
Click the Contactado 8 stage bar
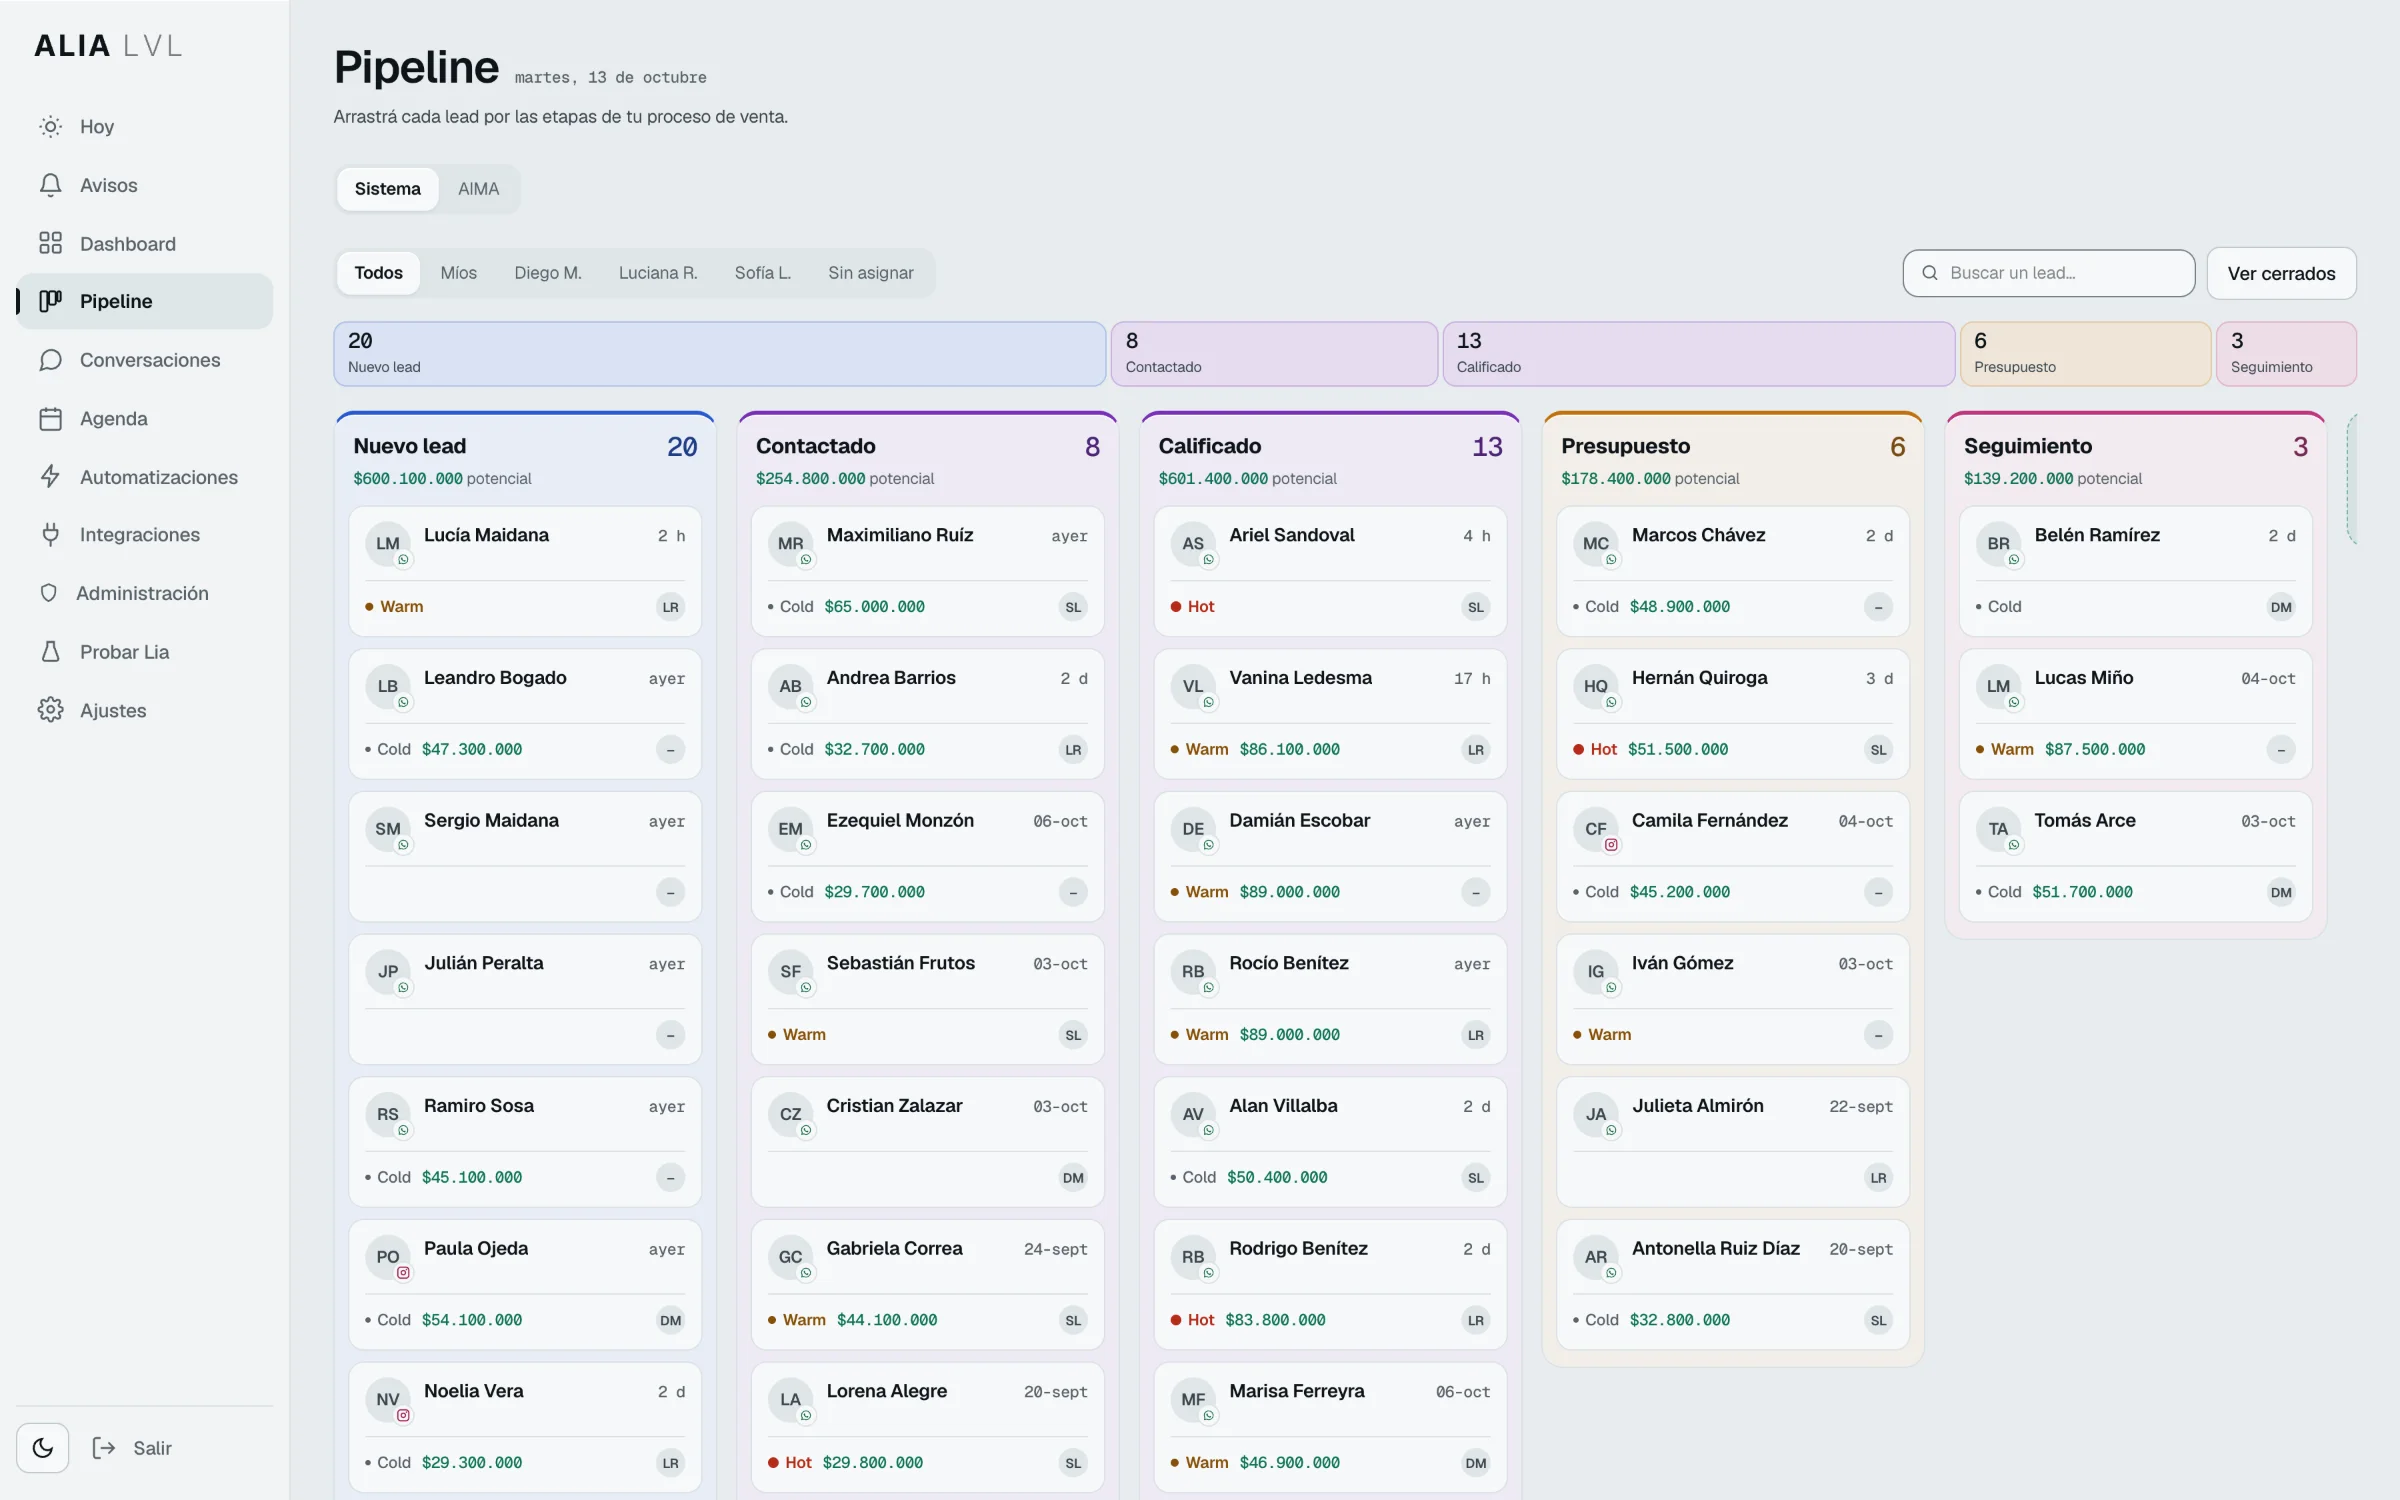point(1275,354)
